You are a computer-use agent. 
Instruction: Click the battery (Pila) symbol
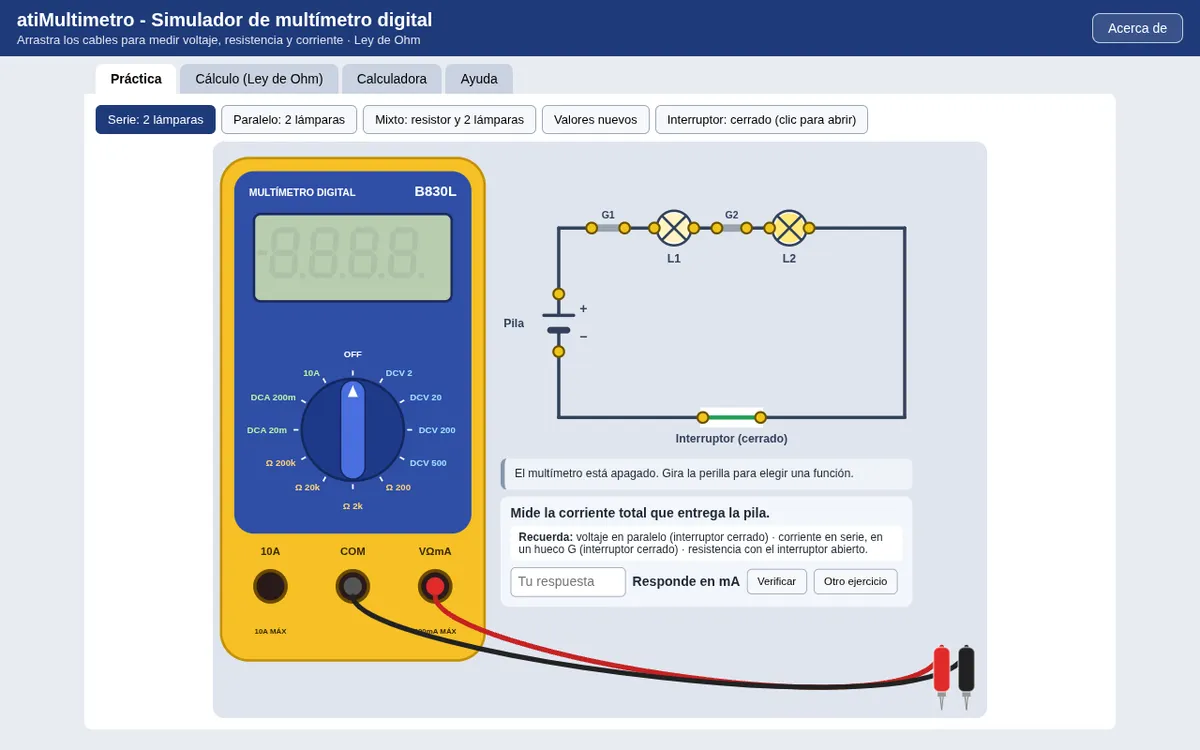tap(559, 323)
